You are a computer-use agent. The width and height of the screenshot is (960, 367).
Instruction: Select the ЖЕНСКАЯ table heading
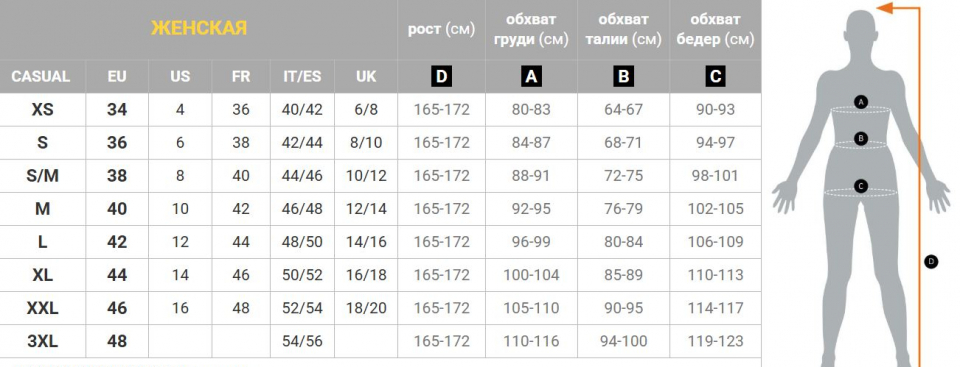(199, 28)
